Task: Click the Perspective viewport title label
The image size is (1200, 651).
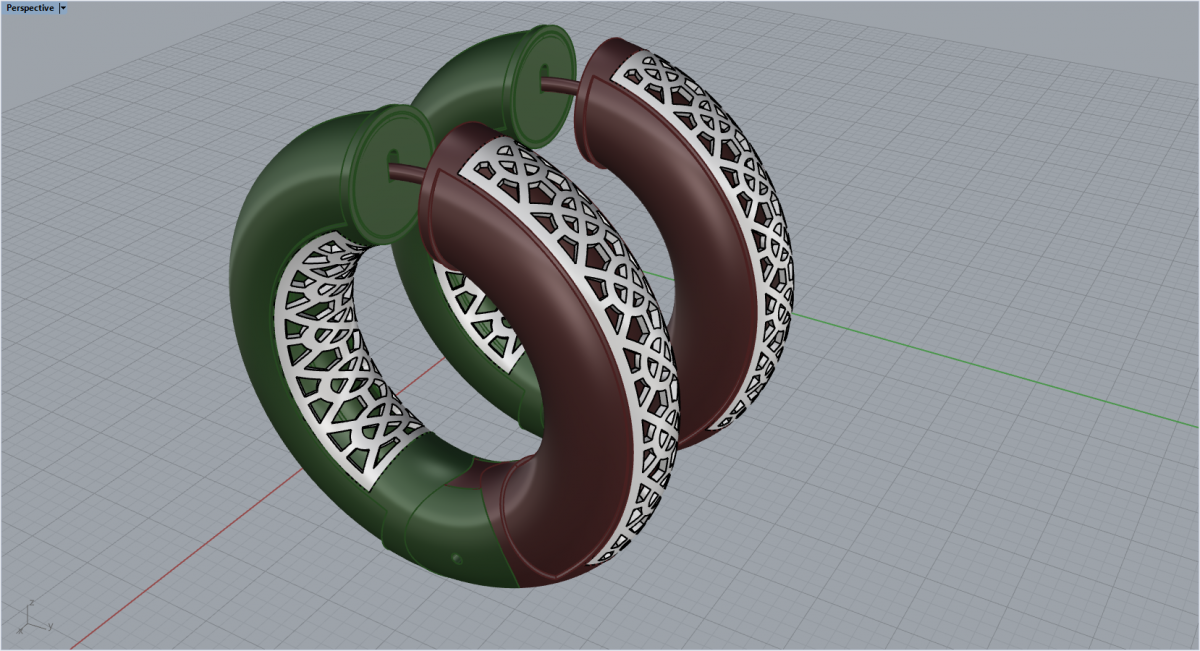Action: pyautogui.click(x=30, y=8)
